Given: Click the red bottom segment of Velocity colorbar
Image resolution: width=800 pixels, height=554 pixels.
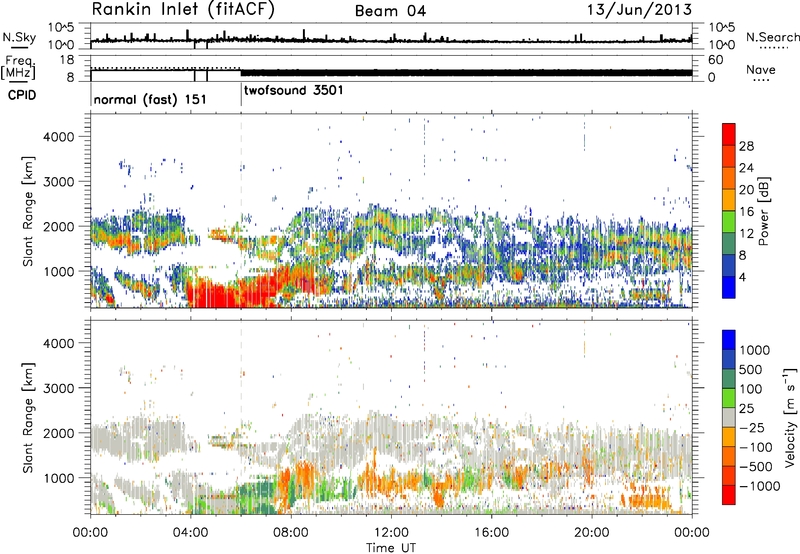Looking at the screenshot, I should tap(729, 495).
